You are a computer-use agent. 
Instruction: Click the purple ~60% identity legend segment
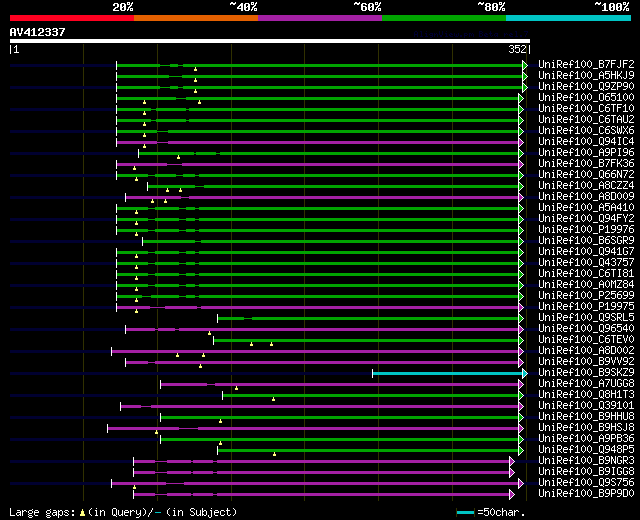point(320,18)
